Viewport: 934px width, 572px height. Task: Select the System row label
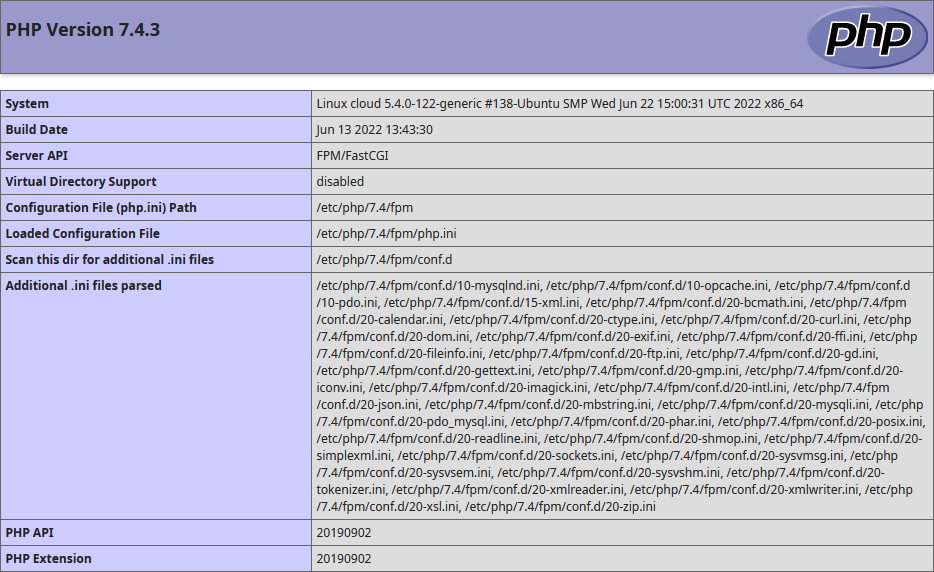[x=28, y=104]
